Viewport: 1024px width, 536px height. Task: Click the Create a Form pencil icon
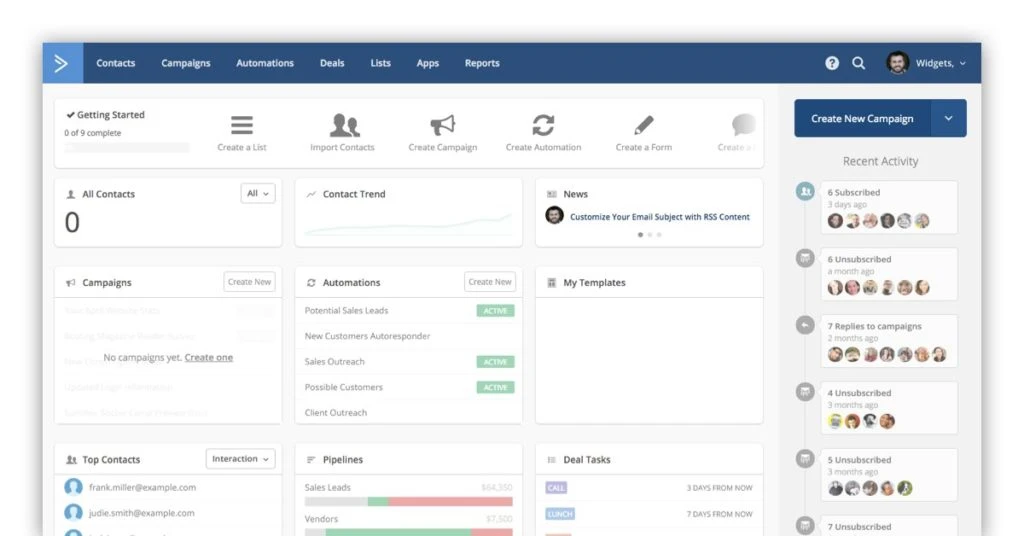tap(643, 125)
